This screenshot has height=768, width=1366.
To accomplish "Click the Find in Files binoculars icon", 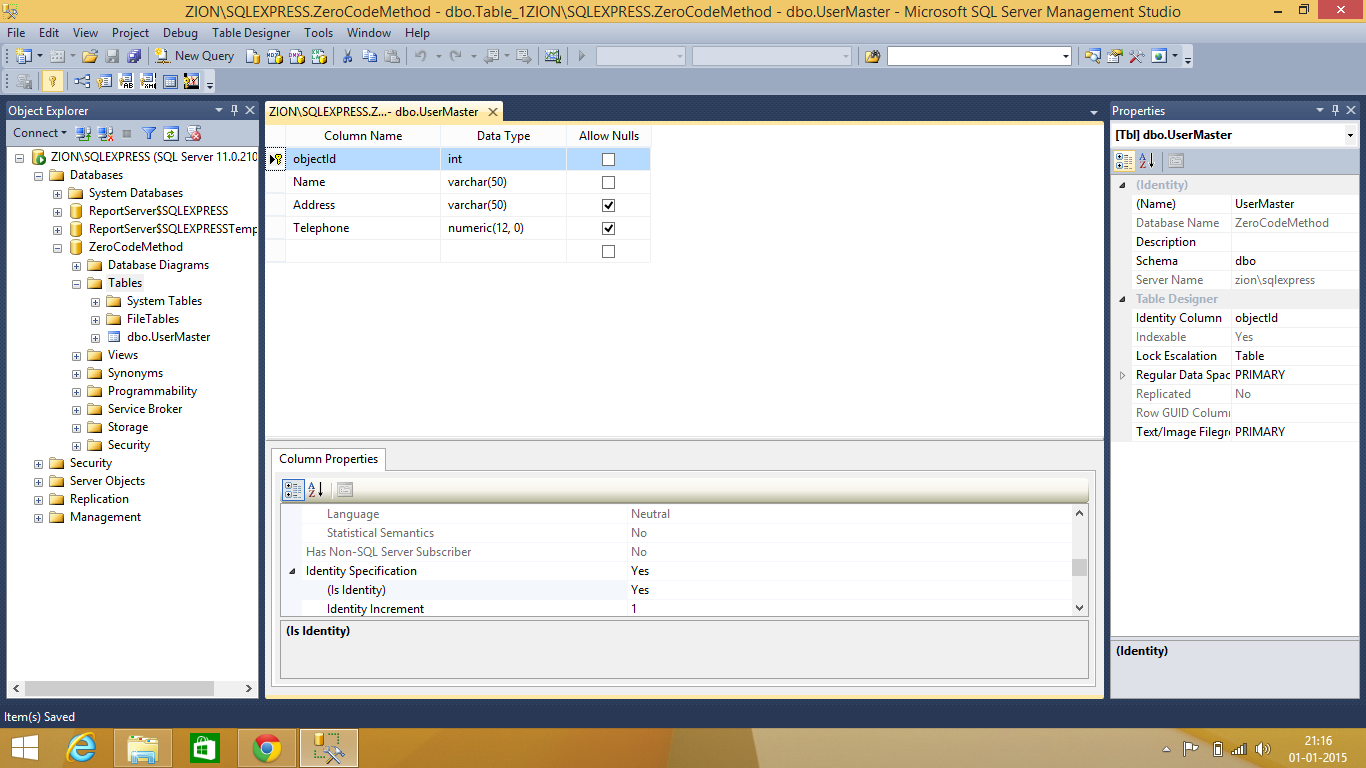I will (873, 56).
